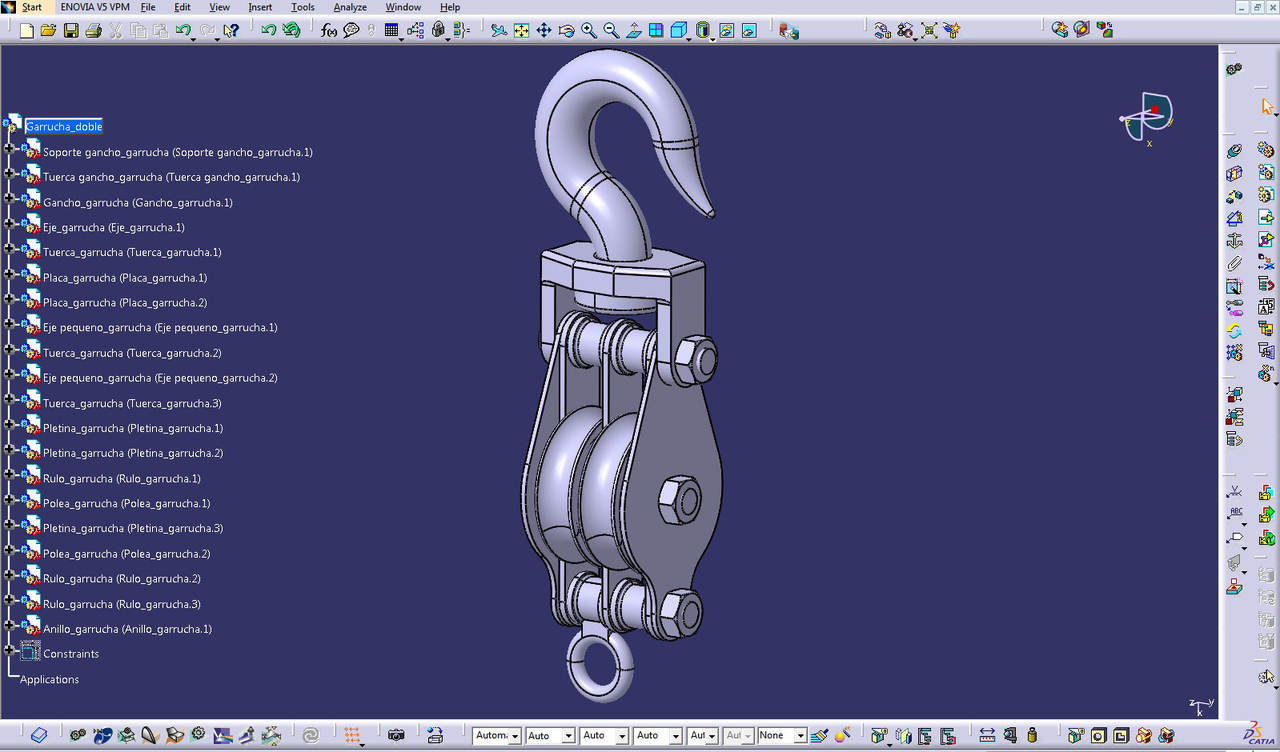Expand the Gancho_garrucha tree node
The width and height of the screenshot is (1280, 752).
click(x=10, y=198)
